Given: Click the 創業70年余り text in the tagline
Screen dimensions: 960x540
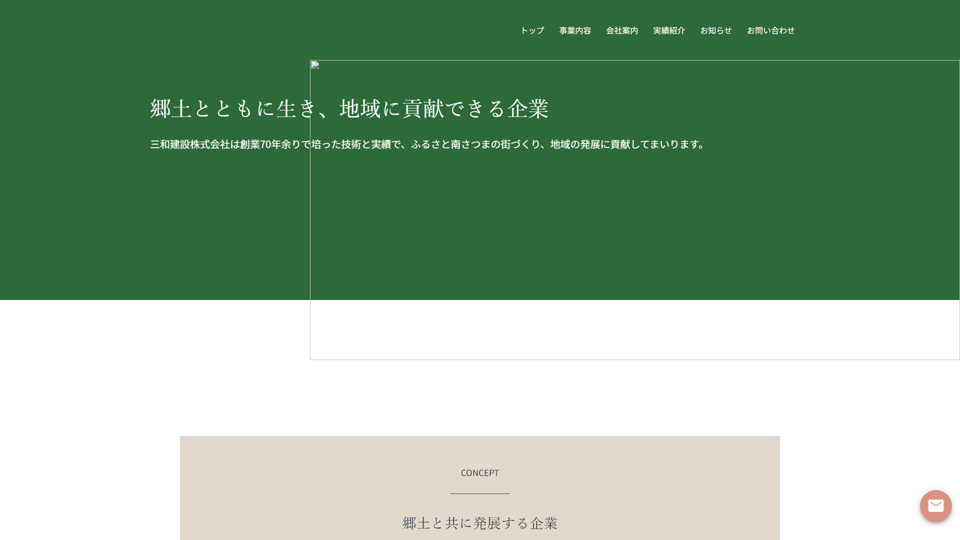Looking at the screenshot, I should 270,144.
